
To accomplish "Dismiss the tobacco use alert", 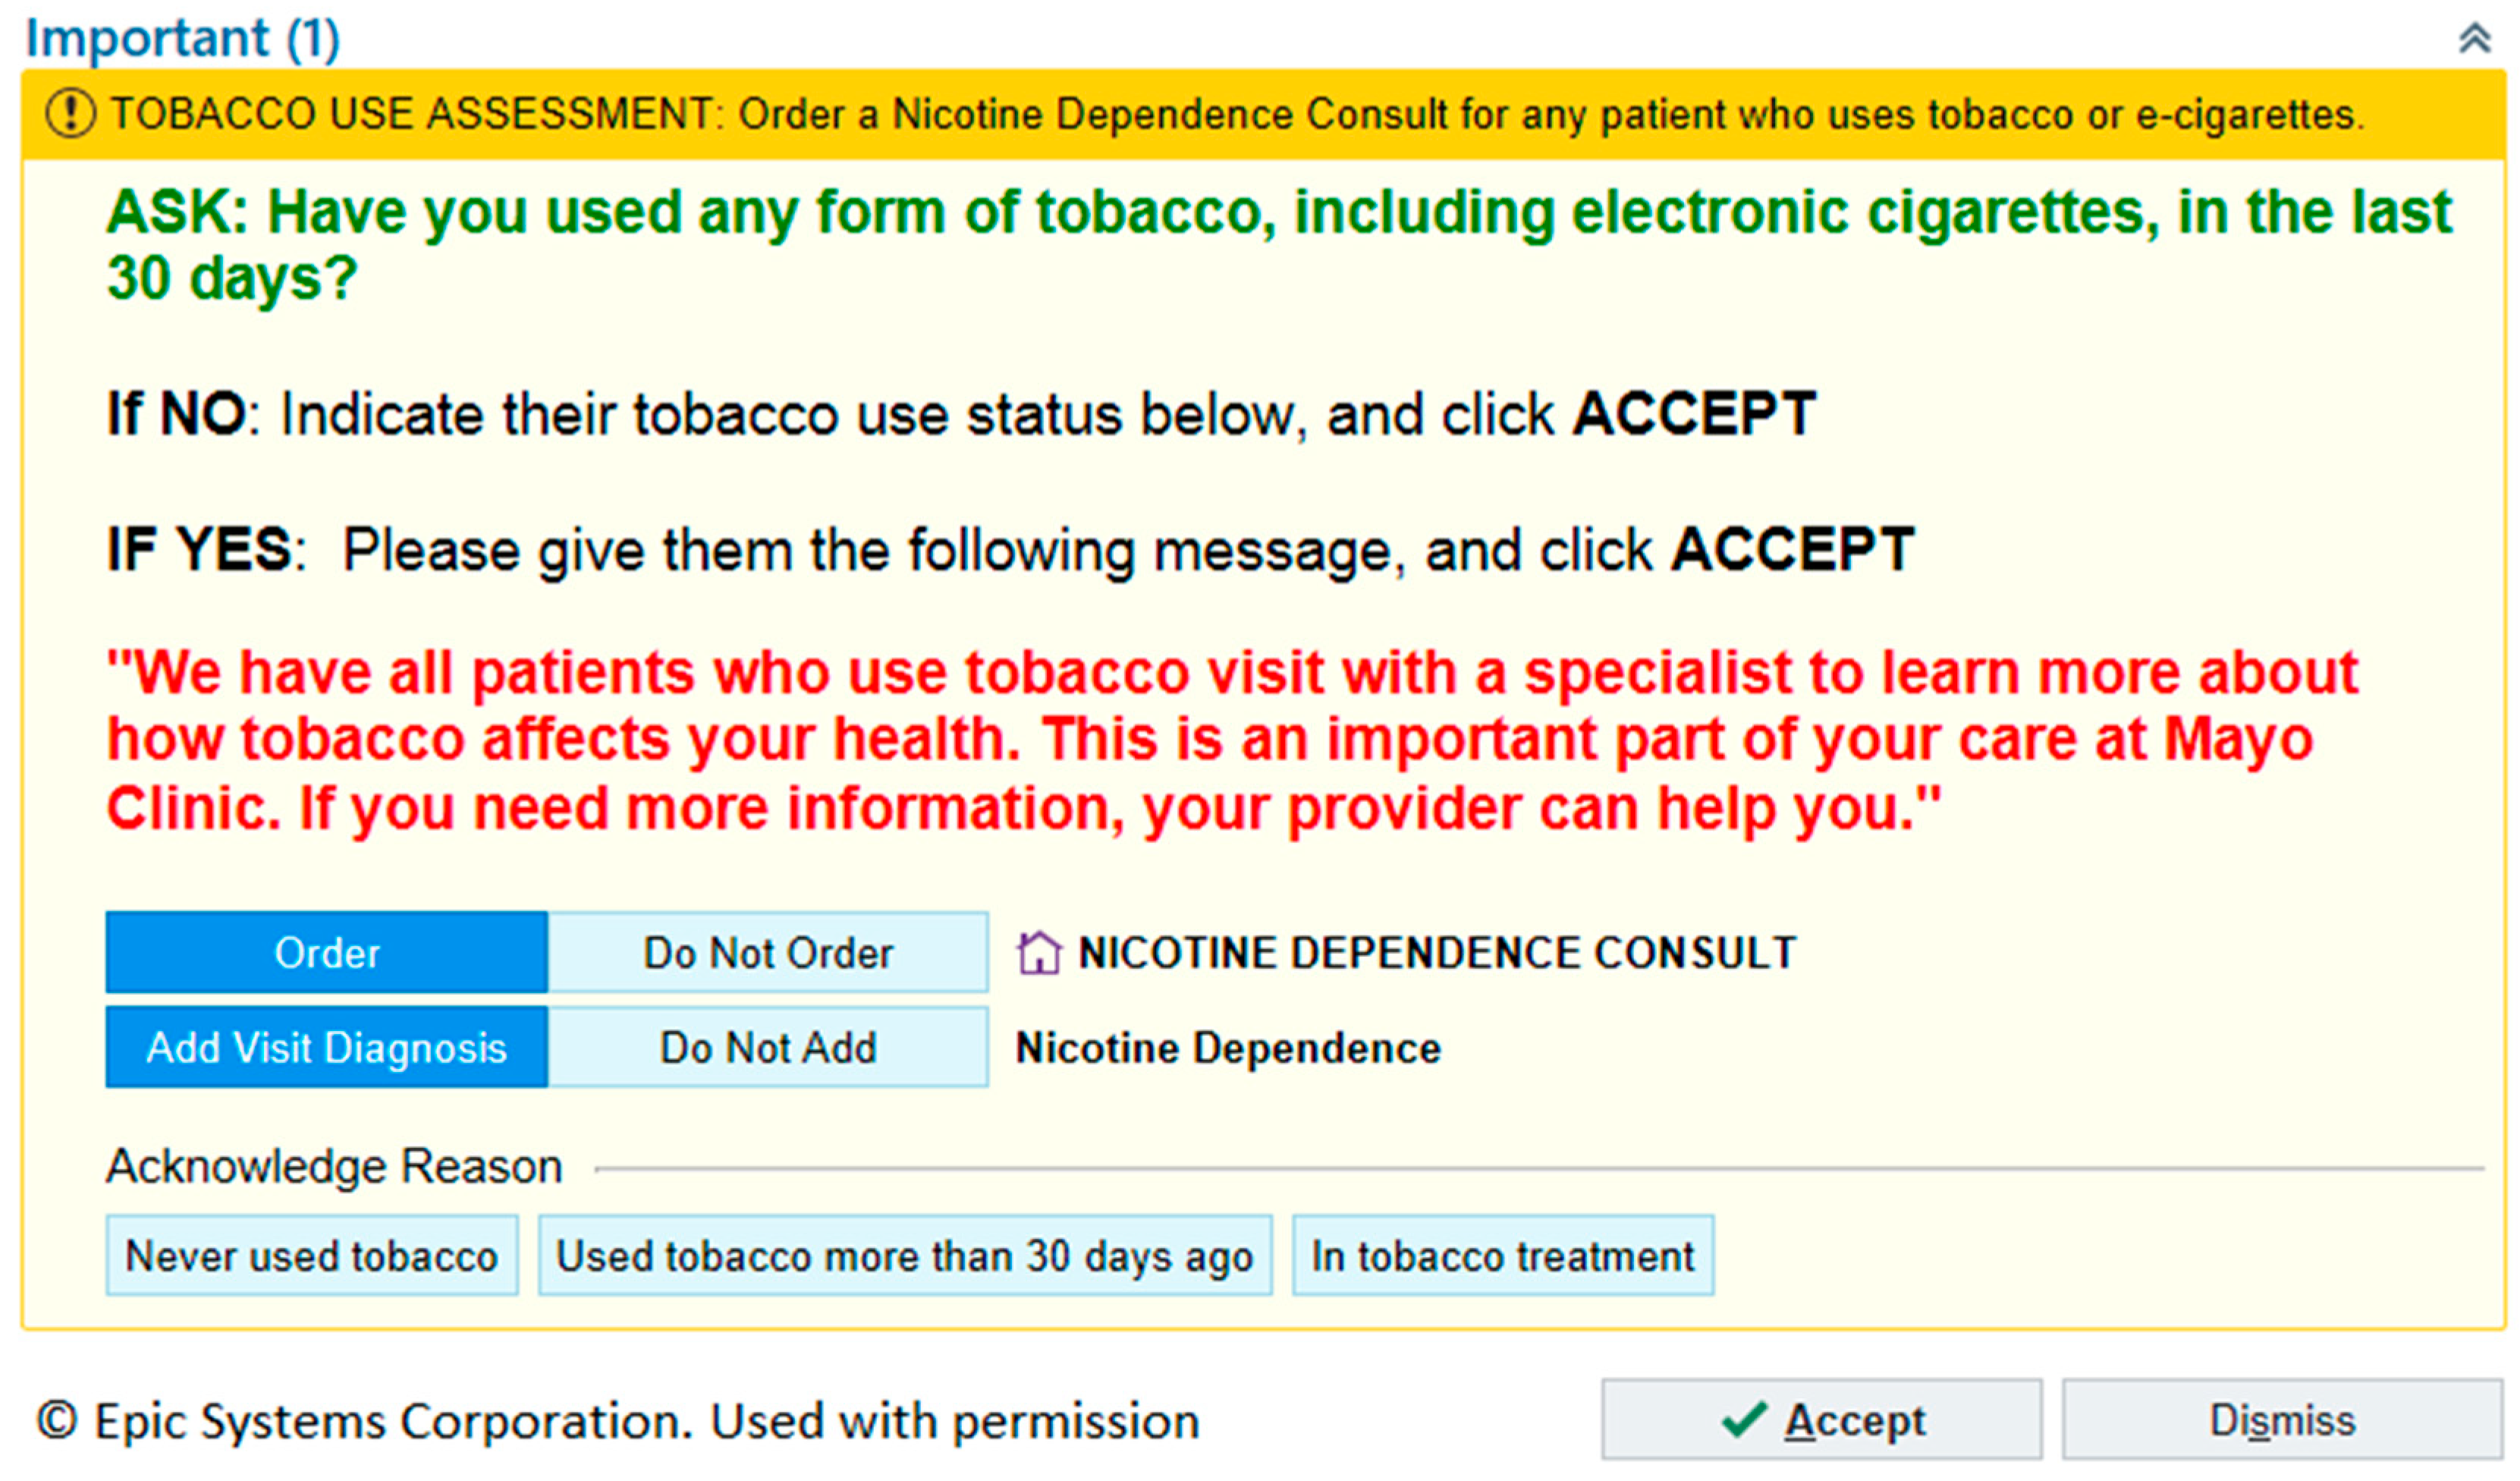I will tap(2282, 1420).
